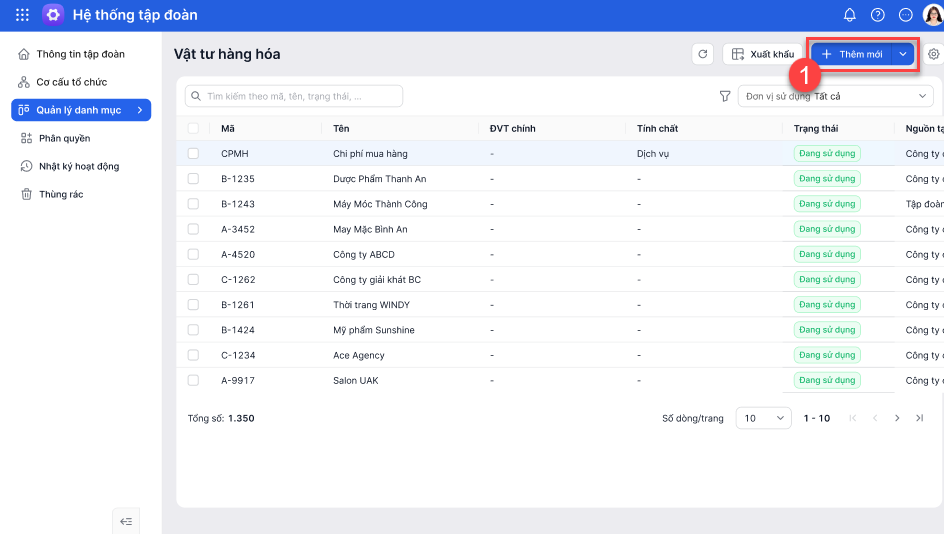944x534 pixels.
Task: Go to Phân quyền in sidebar
Action: click(64, 138)
